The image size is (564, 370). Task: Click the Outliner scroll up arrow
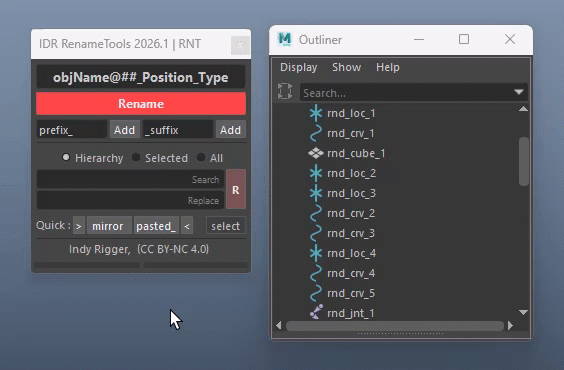[x=524, y=109]
